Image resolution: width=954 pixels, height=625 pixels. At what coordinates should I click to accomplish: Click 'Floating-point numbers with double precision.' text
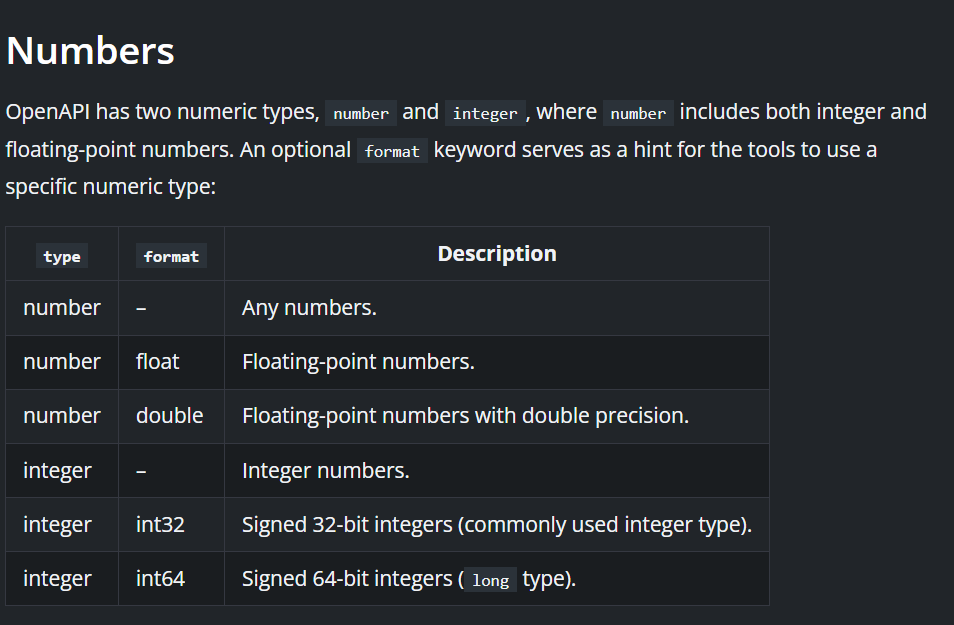(x=465, y=416)
